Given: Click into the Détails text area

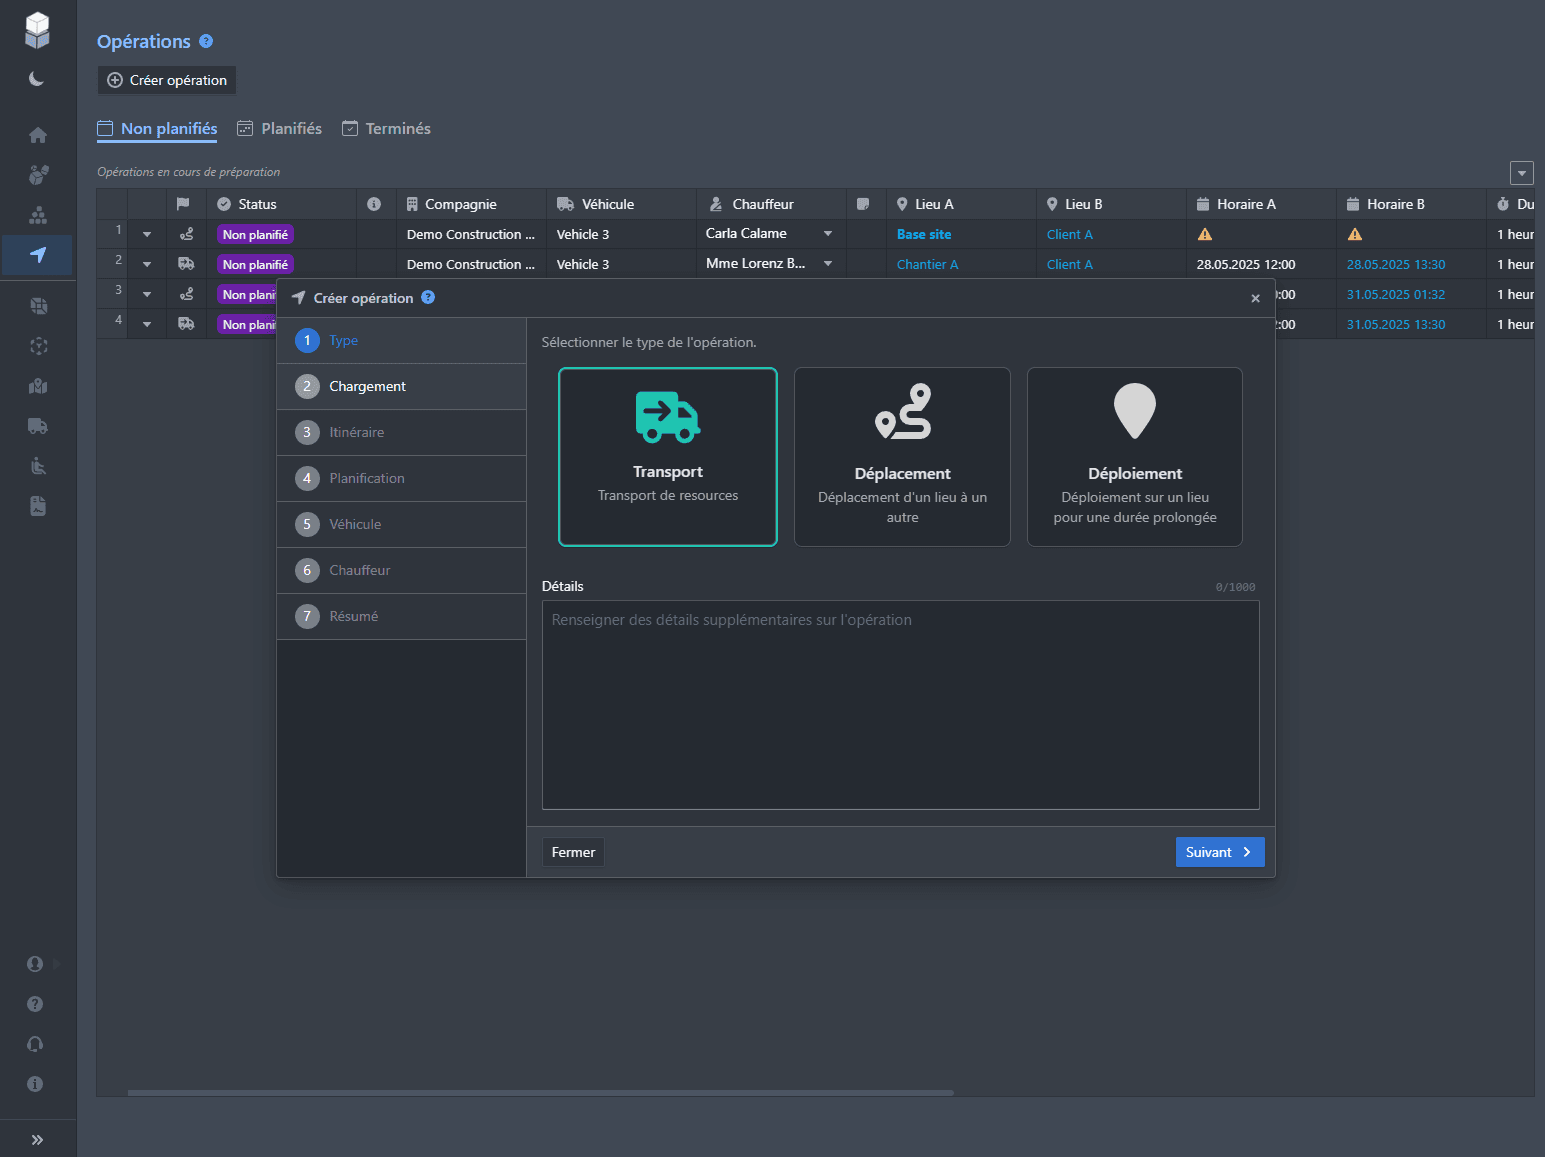Looking at the screenshot, I should pyautogui.click(x=900, y=705).
